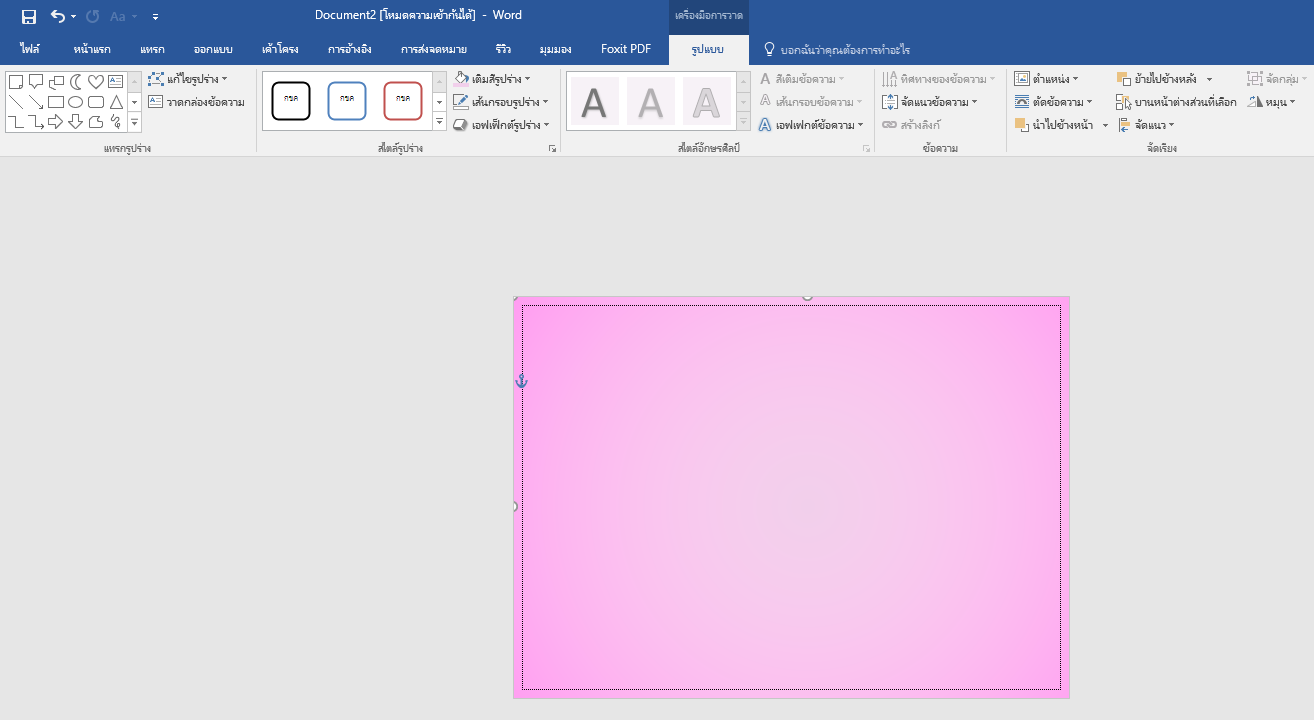
Task: Open bring forward options arrow
Action: point(1105,125)
